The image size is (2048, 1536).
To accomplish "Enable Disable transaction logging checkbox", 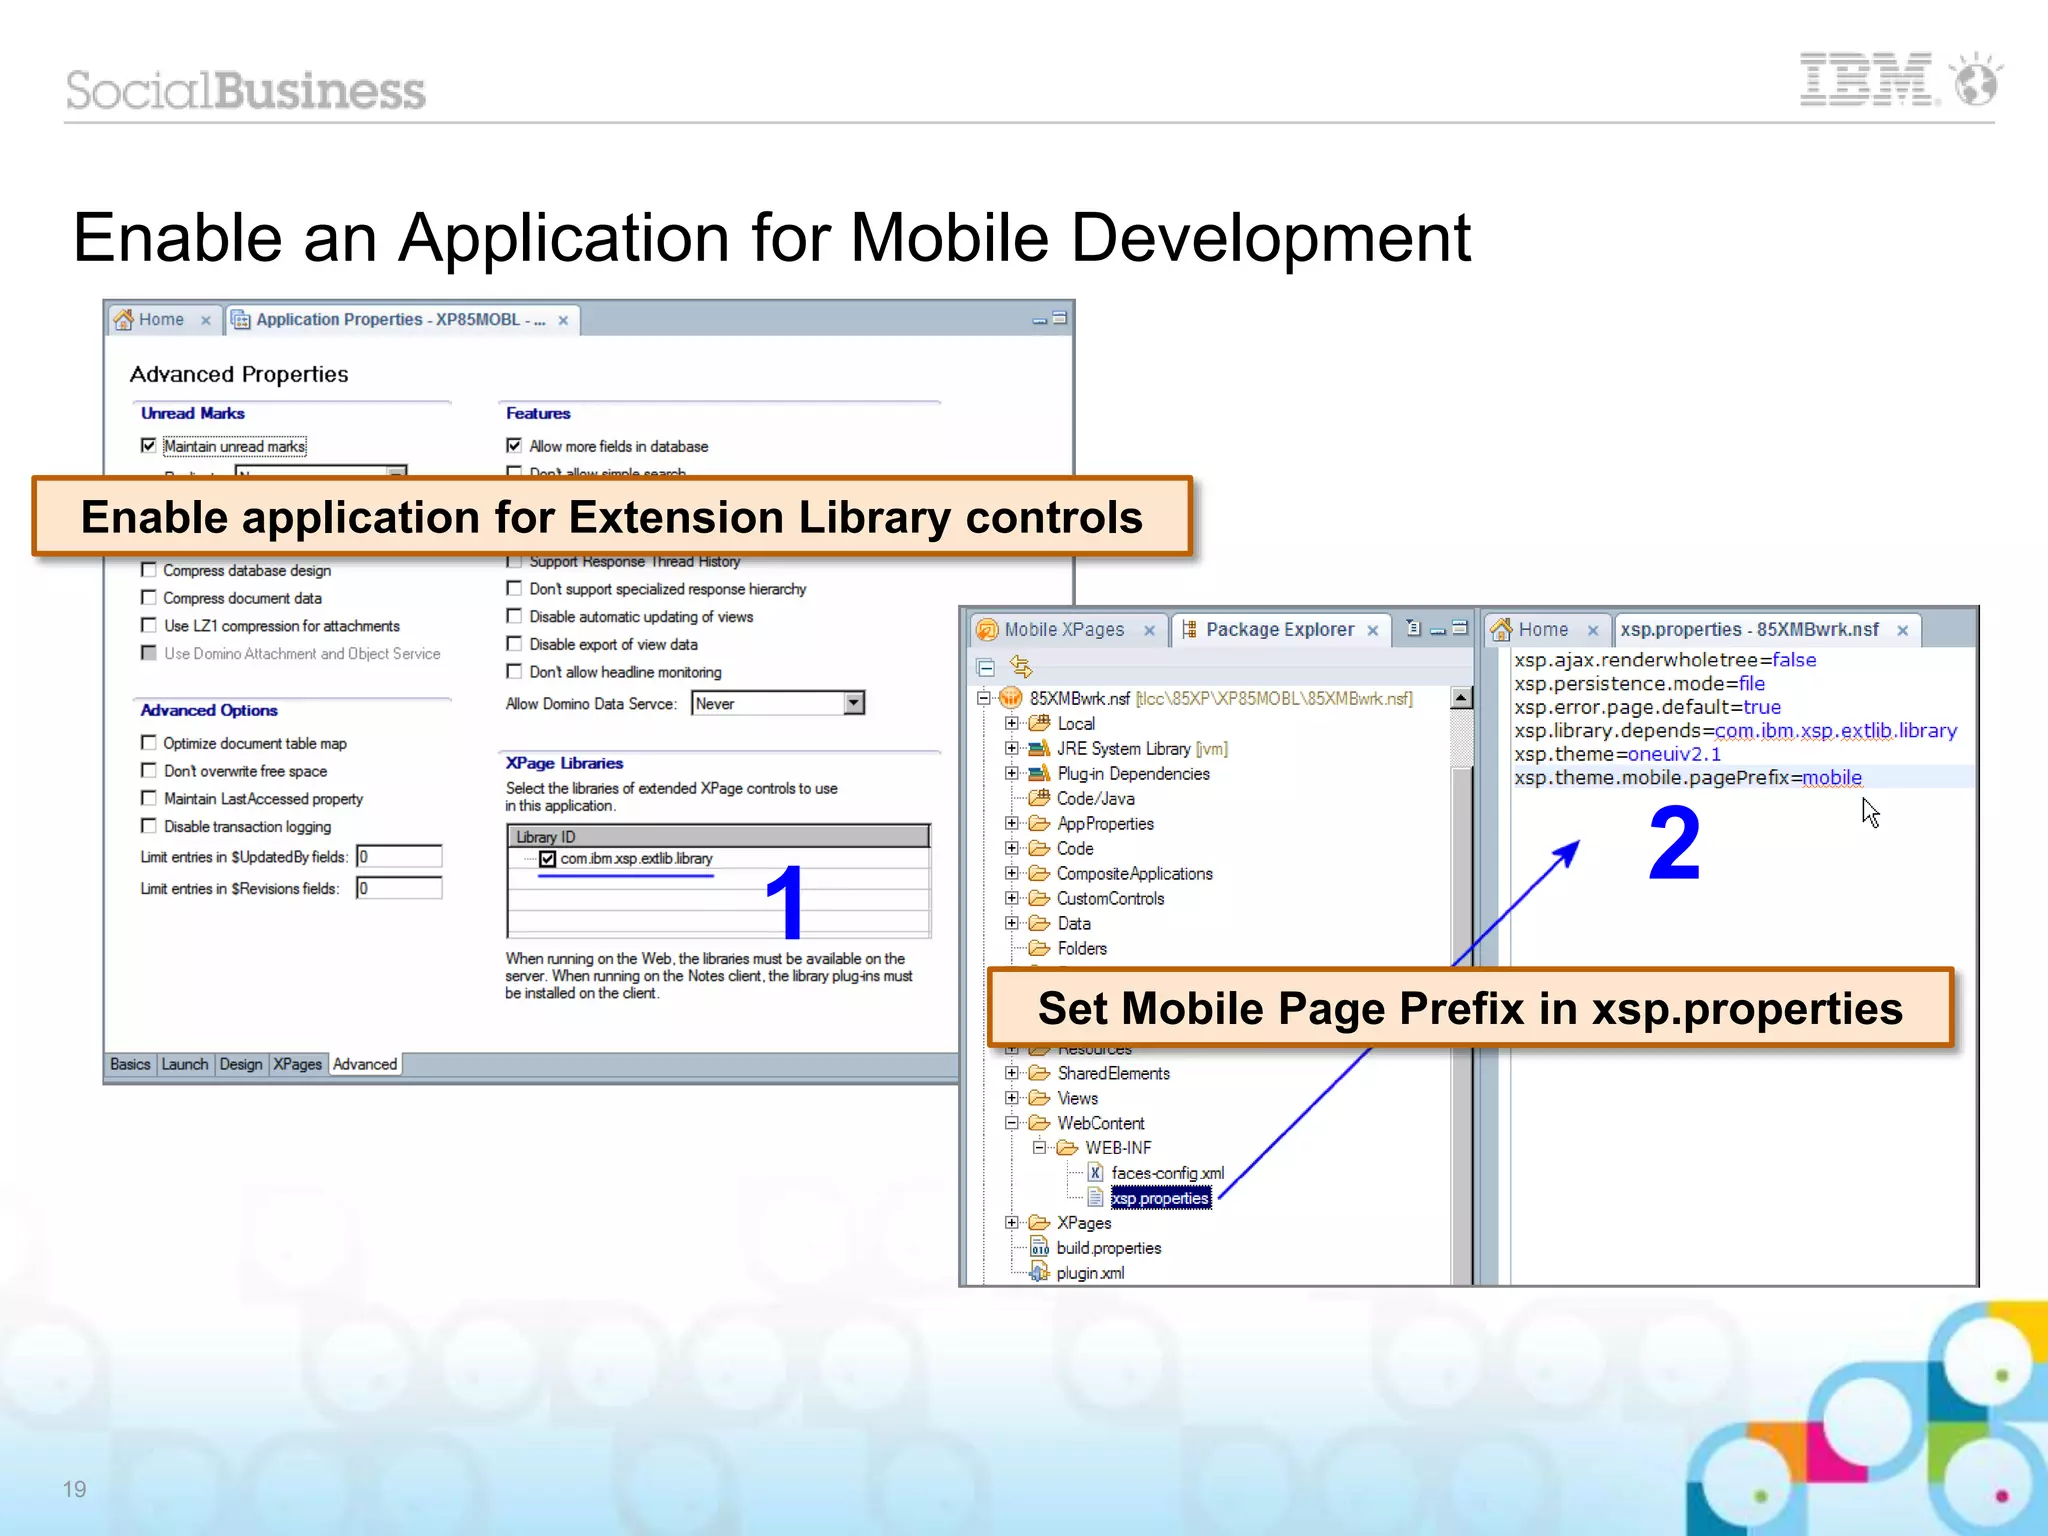I will coord(149,826).
